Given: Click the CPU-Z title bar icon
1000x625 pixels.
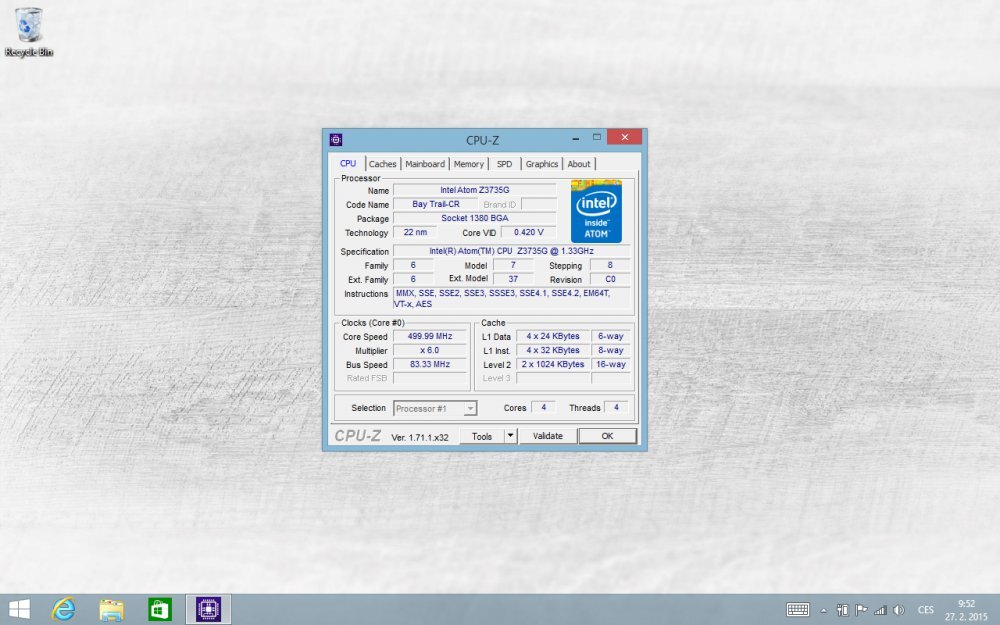Looking at the screenshot, I should pos(336,140).
